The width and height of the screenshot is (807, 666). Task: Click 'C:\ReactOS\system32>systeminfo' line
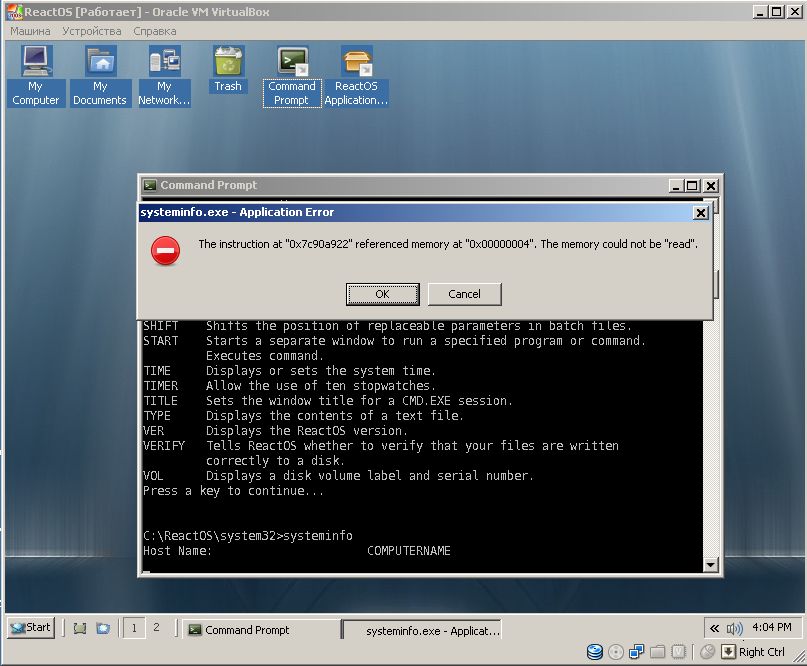[x=248, y=536]
